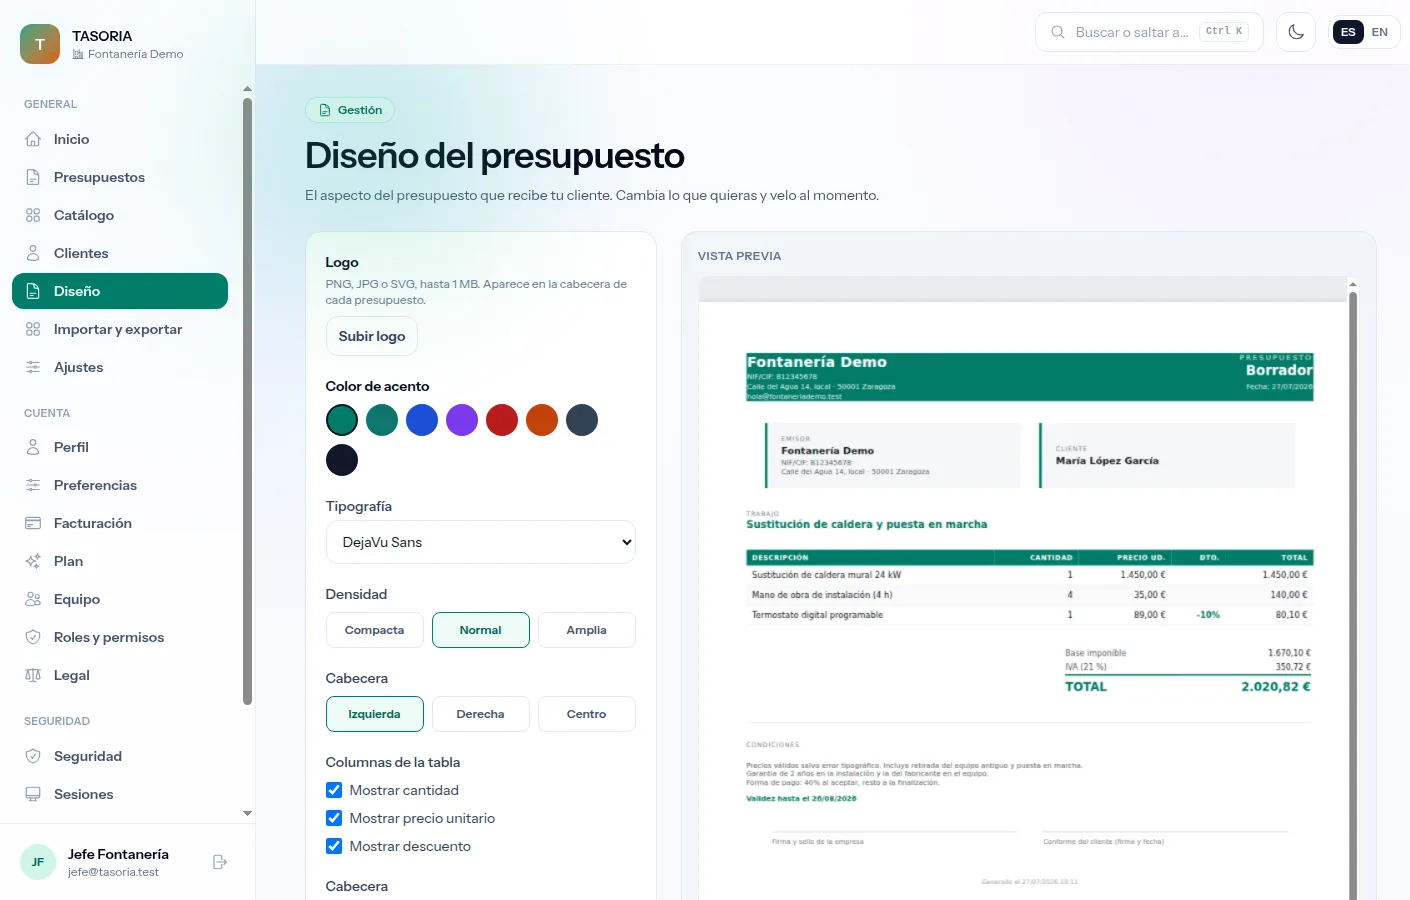Click the Inicio home icon
The image size is (1410, 900).
33,139
